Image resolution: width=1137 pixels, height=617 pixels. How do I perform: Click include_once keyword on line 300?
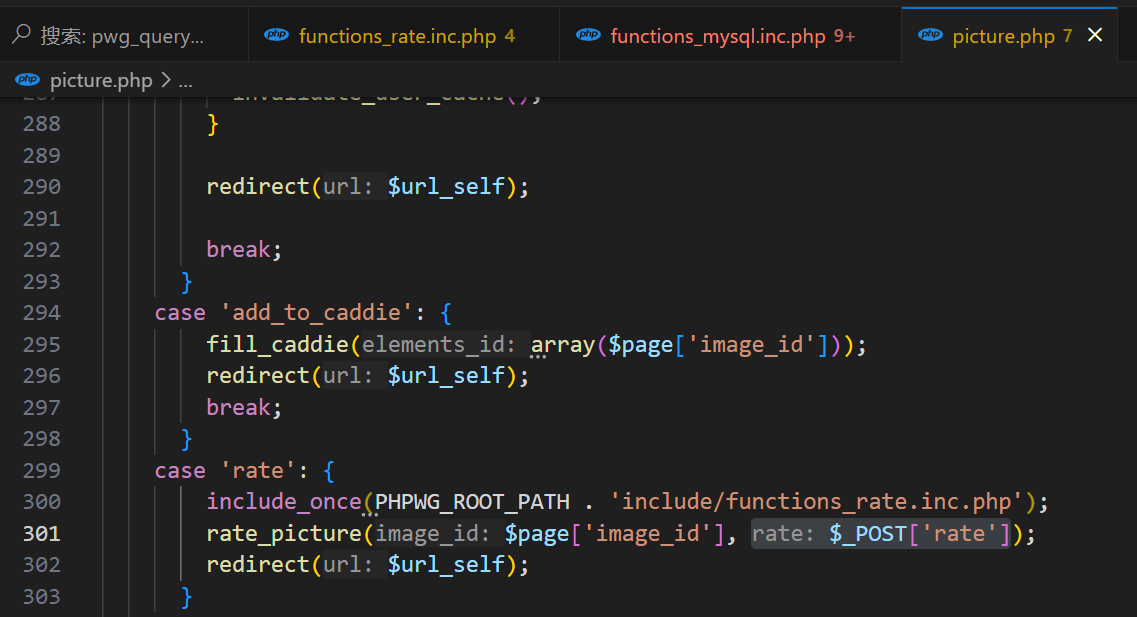pos(284,502)
